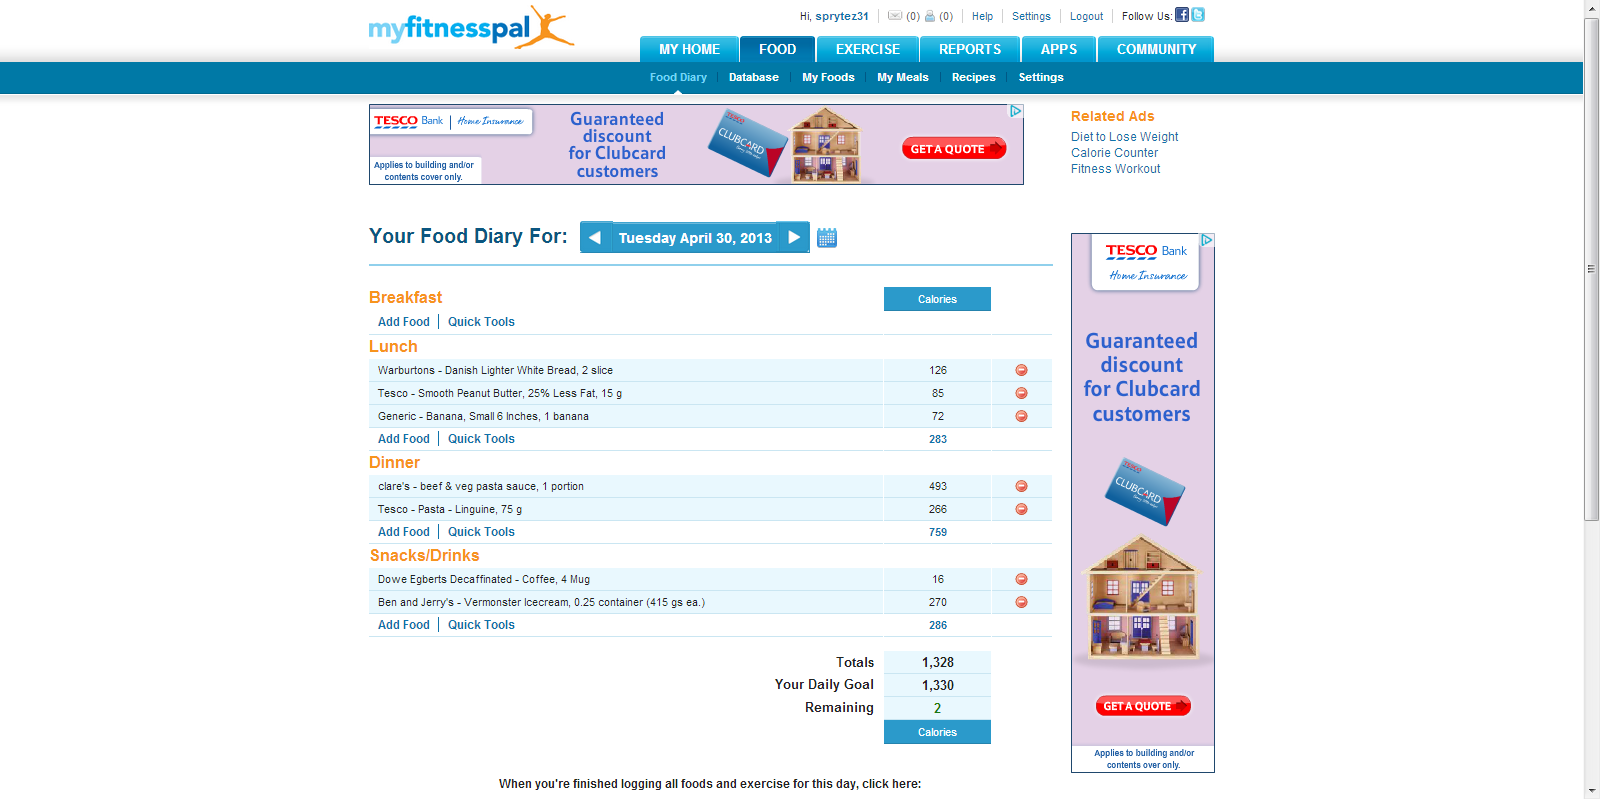Click AdChoices icon on sidebar ad

(x=1207, y=240)
